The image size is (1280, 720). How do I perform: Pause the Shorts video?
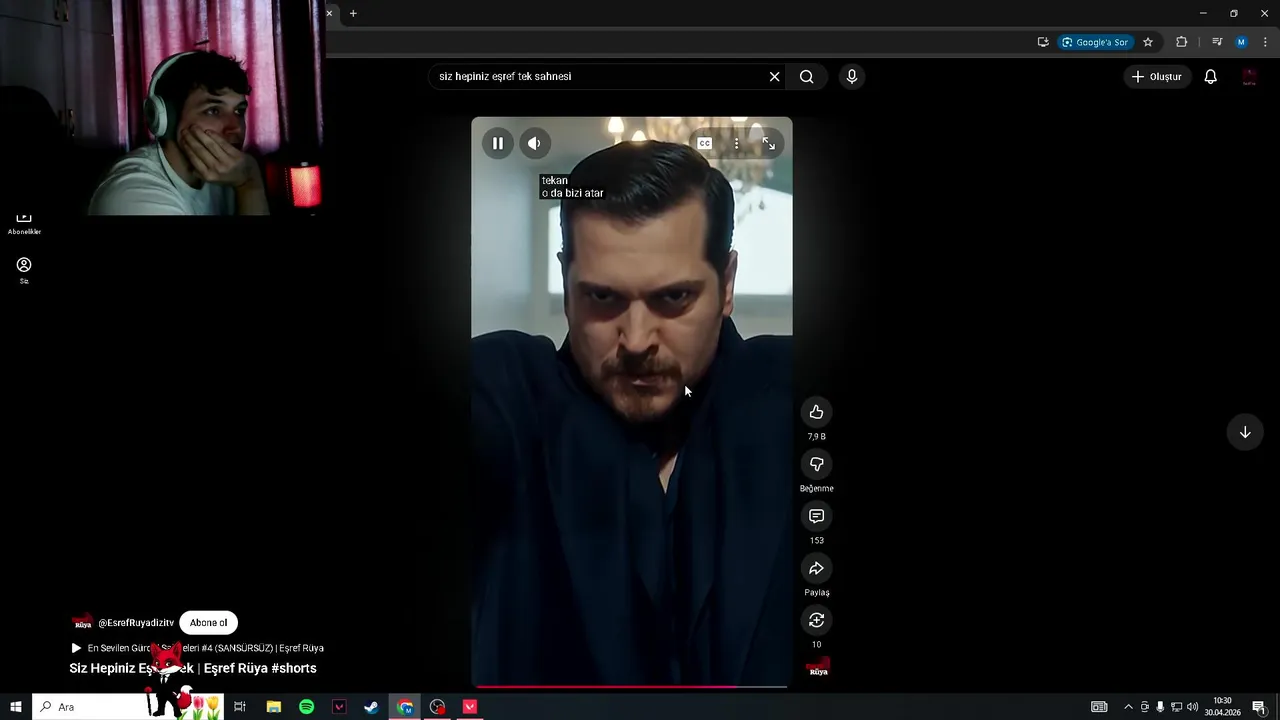click(x=498, y=143)
